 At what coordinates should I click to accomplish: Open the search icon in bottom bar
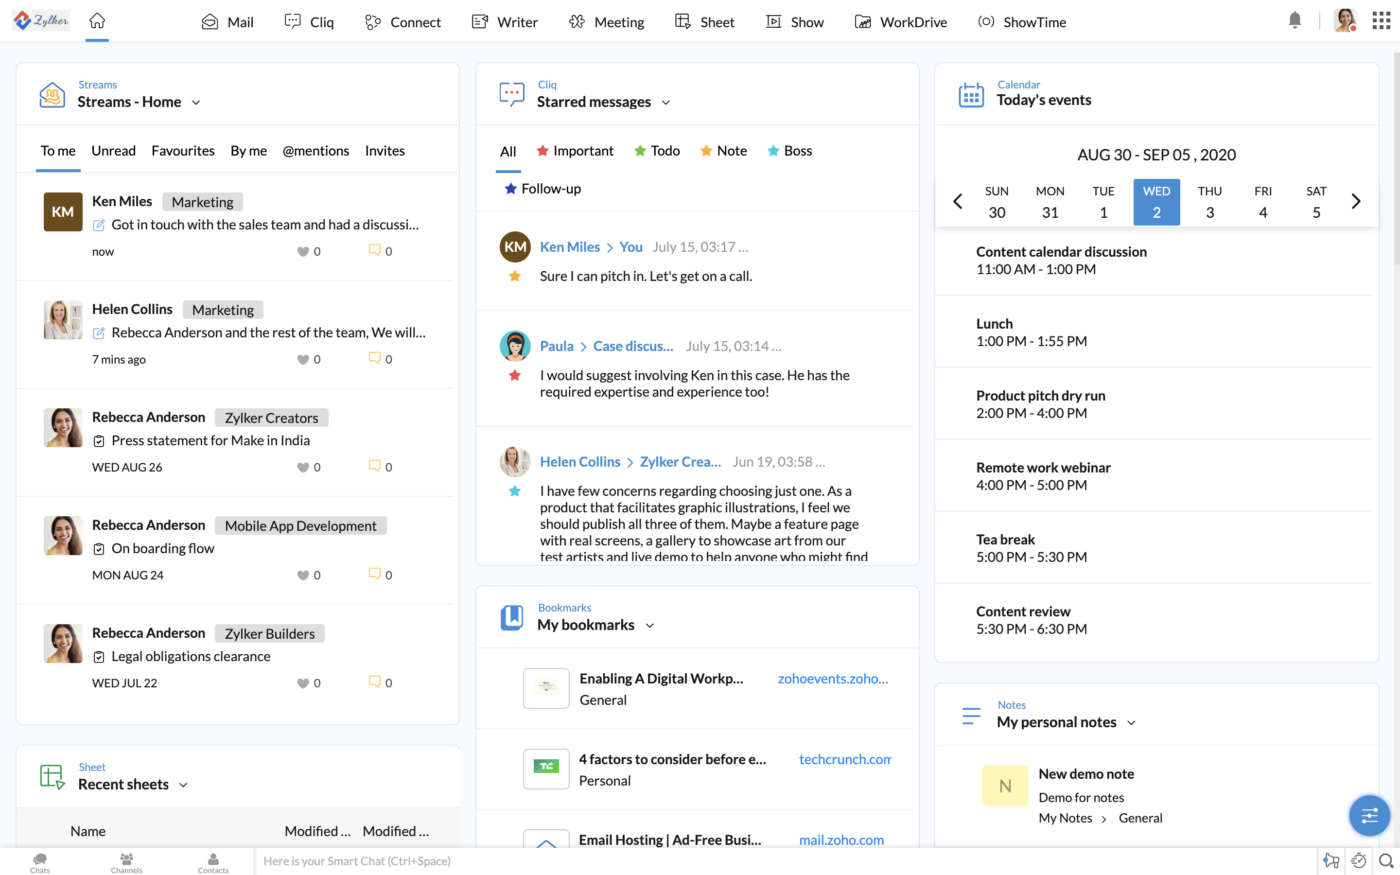tap(1385, 861)
